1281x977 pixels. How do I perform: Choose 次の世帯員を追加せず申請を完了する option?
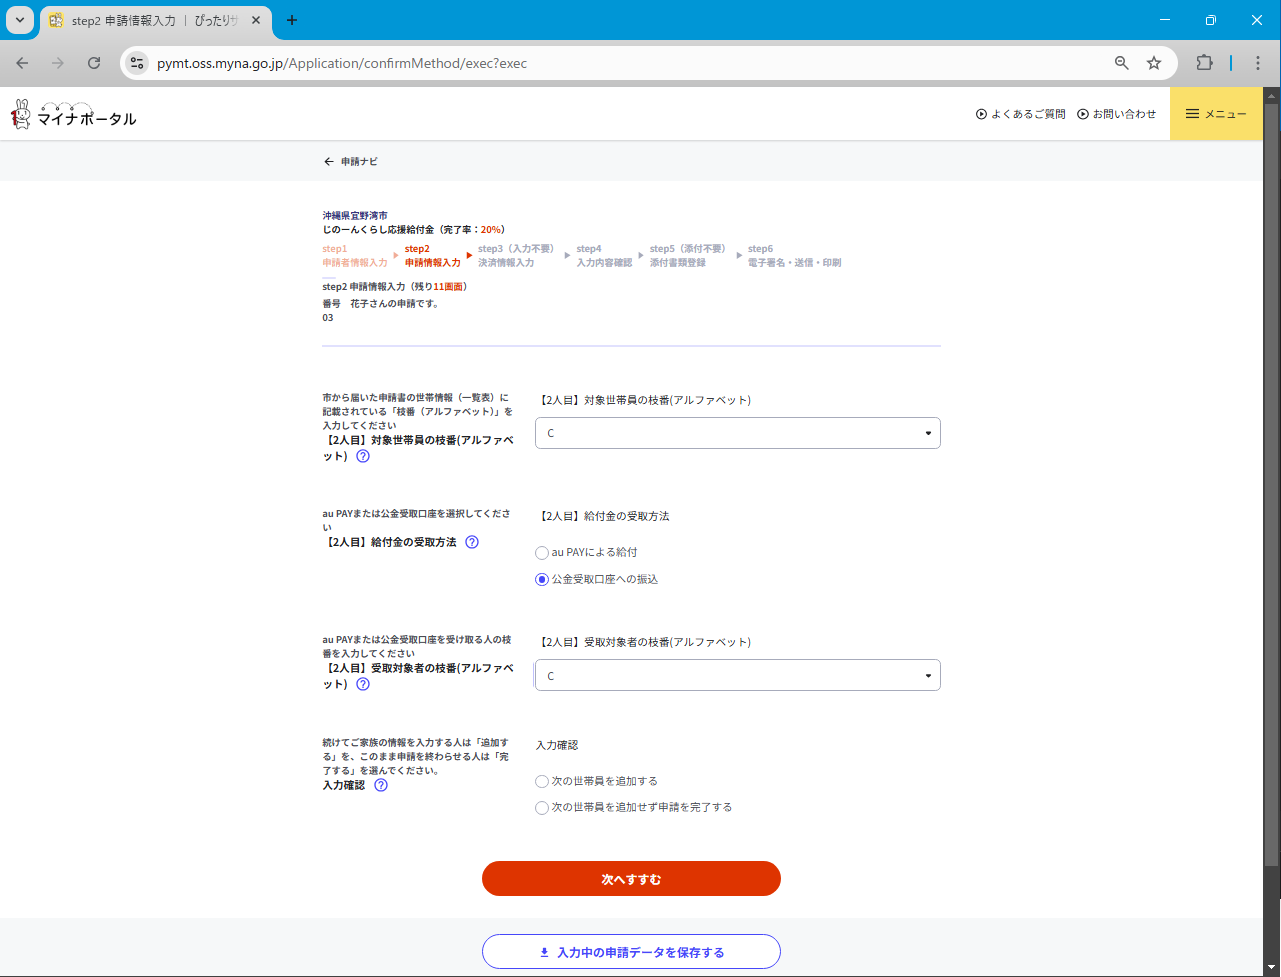pyautogui.click(x=542, y=808)
